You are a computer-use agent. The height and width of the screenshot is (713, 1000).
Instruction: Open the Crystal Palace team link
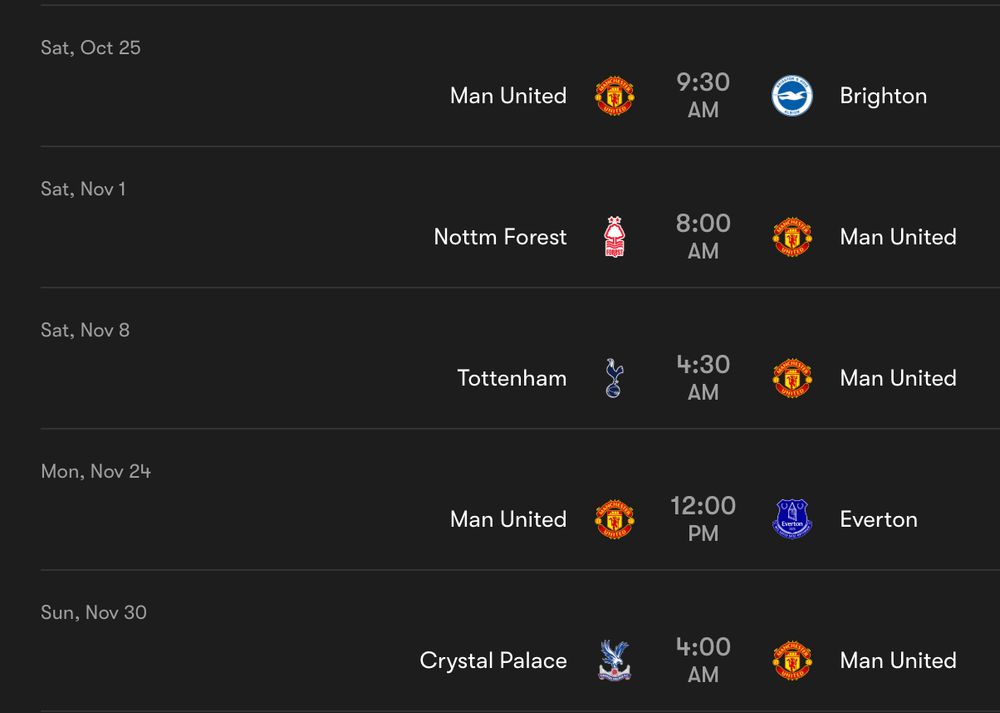click(x=493, y=661)
